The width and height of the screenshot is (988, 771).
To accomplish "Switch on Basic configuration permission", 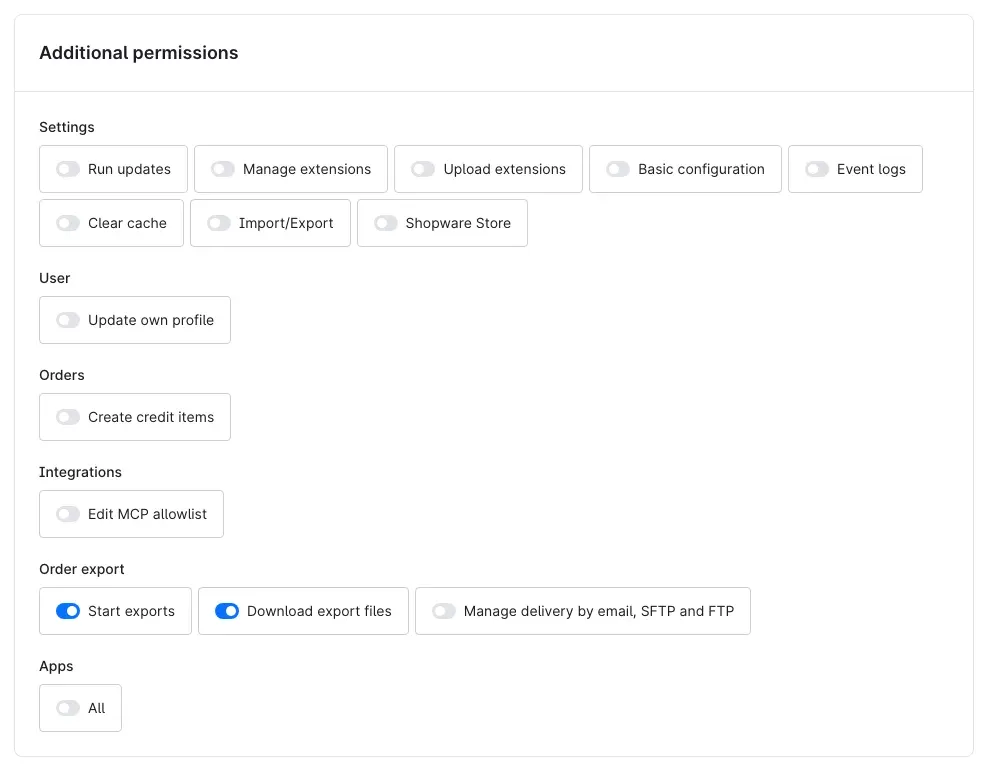I will pyautogui.click(x=618, y=169).
